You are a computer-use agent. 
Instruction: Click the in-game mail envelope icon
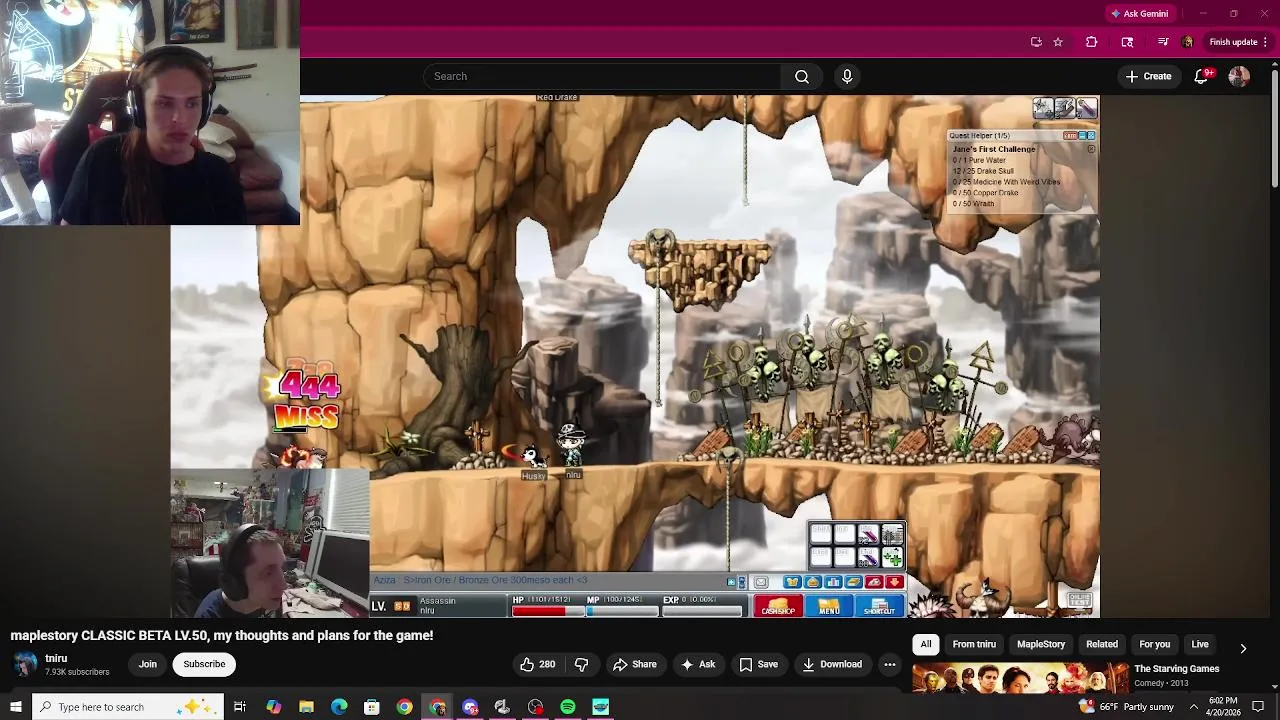(762, 582)
